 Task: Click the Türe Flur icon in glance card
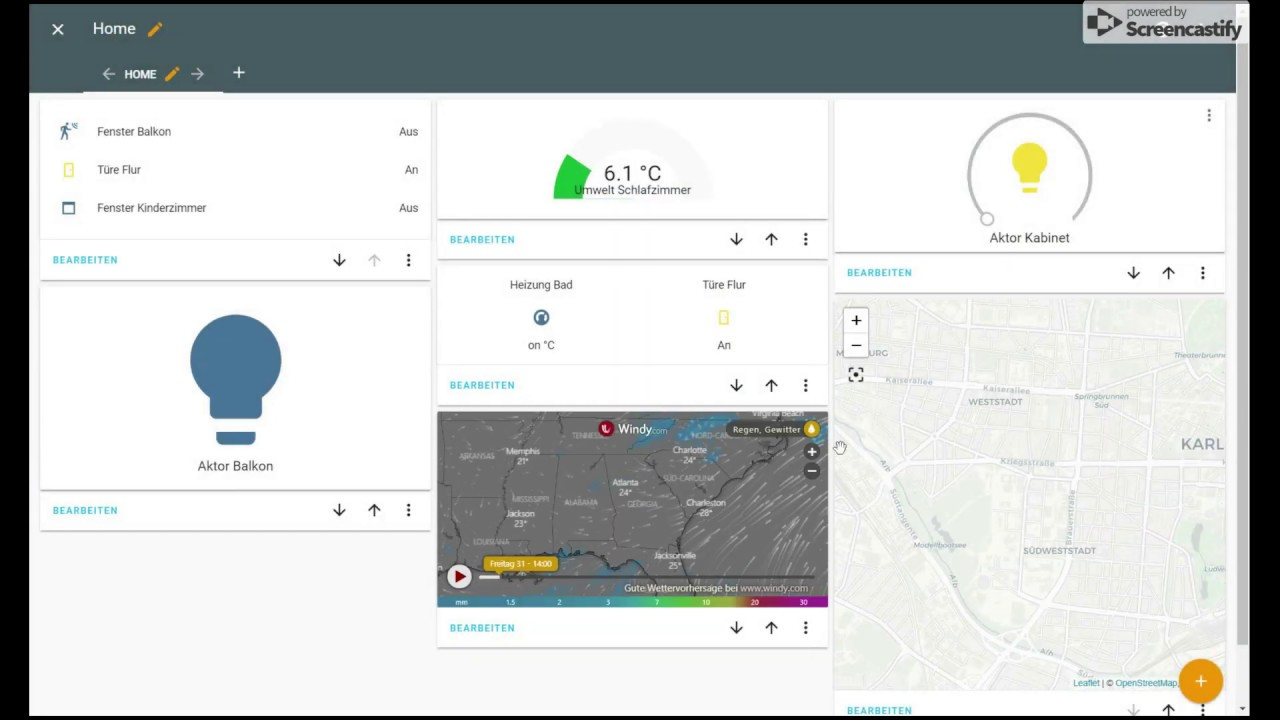click(724, 317)
